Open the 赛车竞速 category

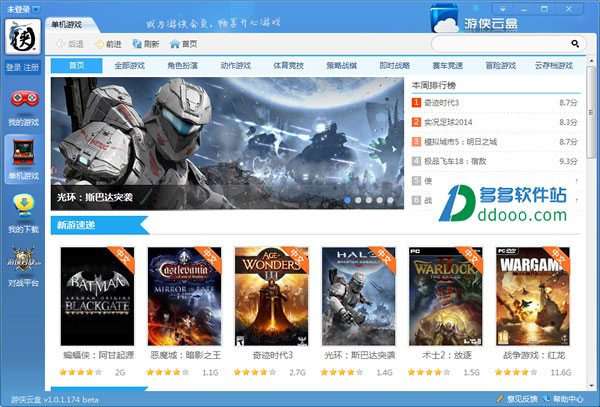[x=448, y=65]
